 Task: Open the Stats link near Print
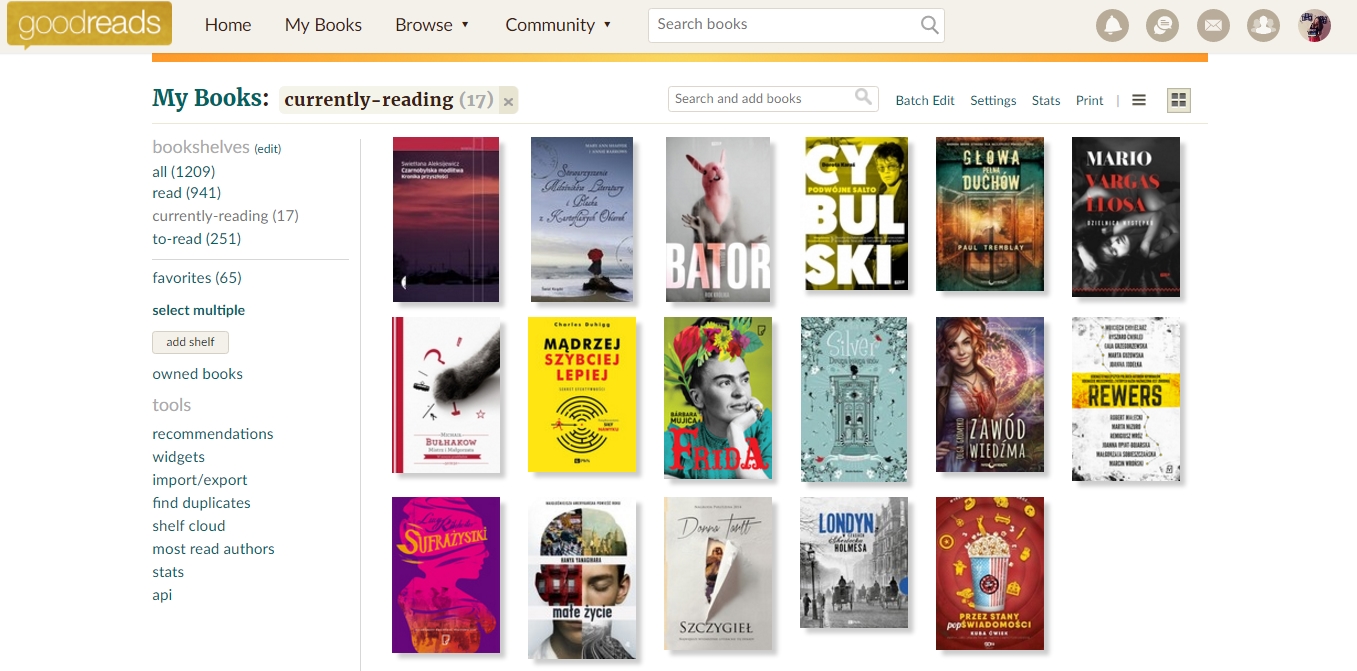coord(1046,100)
